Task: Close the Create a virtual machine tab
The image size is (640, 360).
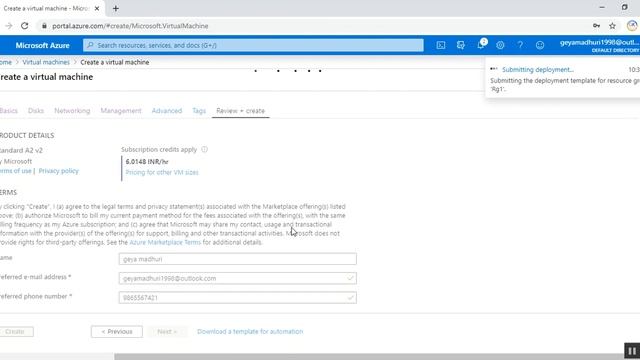Action: click(97, 8)
